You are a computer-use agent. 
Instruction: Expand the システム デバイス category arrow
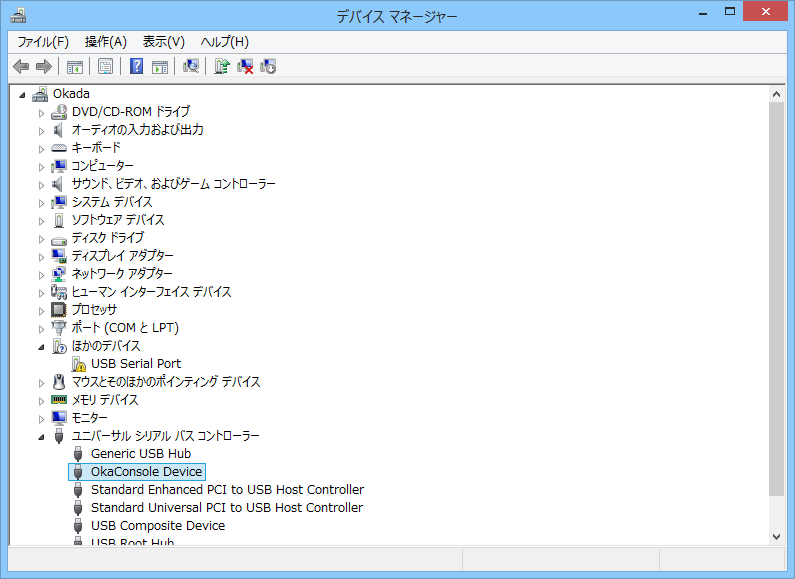tap(41, 203)
